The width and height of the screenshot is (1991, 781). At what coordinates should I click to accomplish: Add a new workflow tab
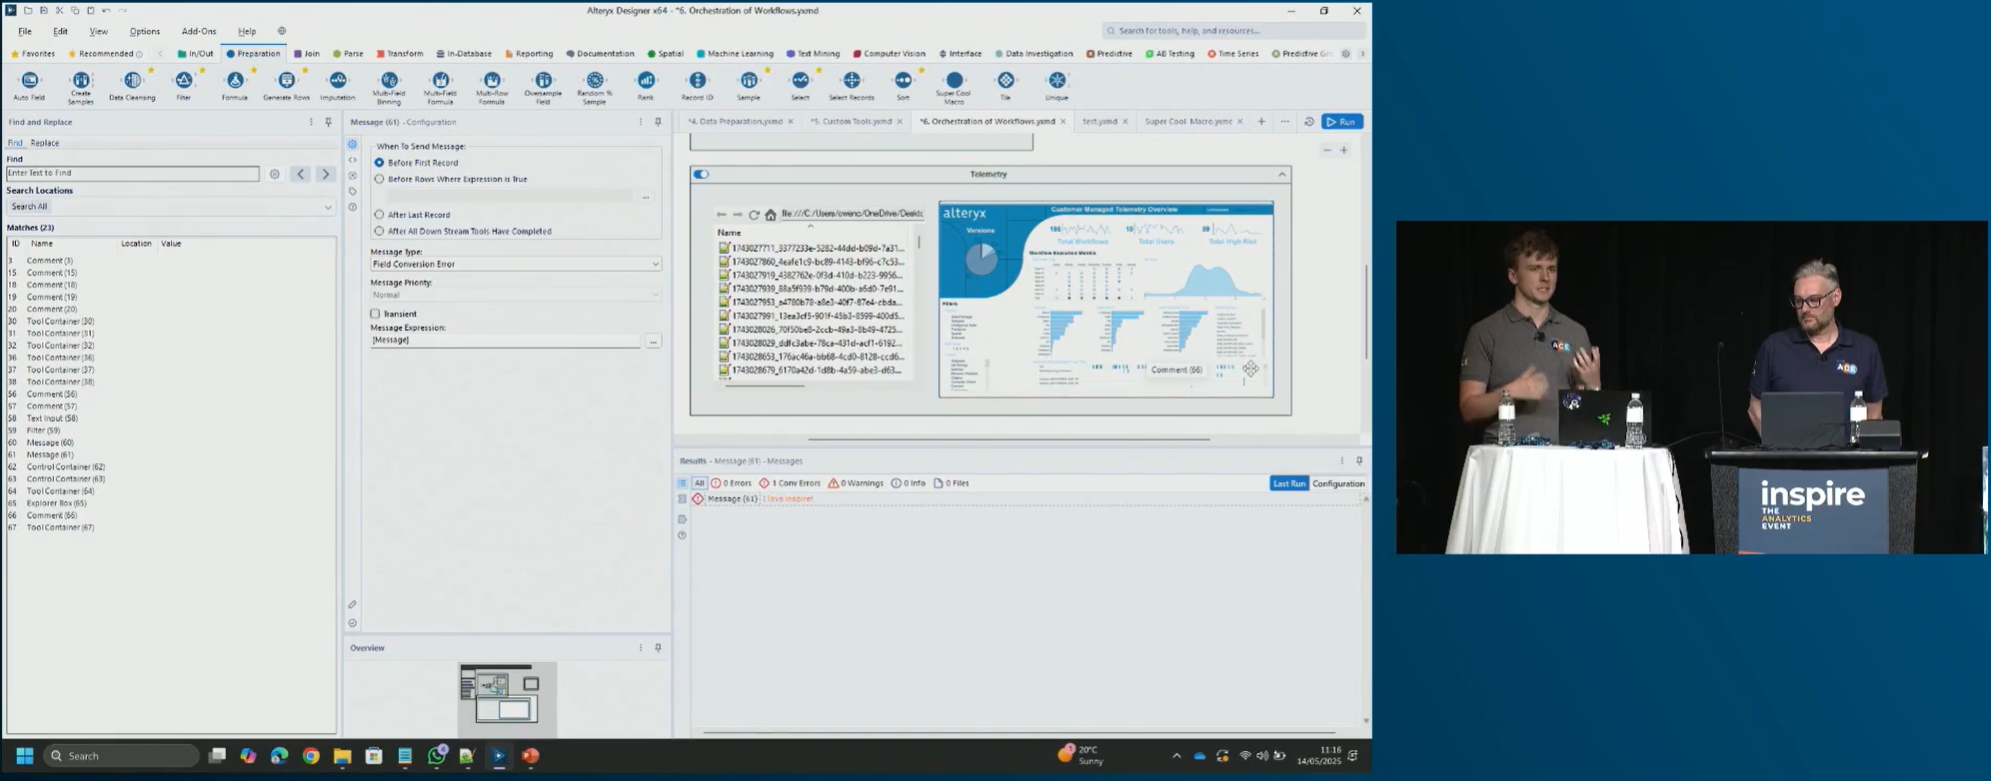point(1261,122)
